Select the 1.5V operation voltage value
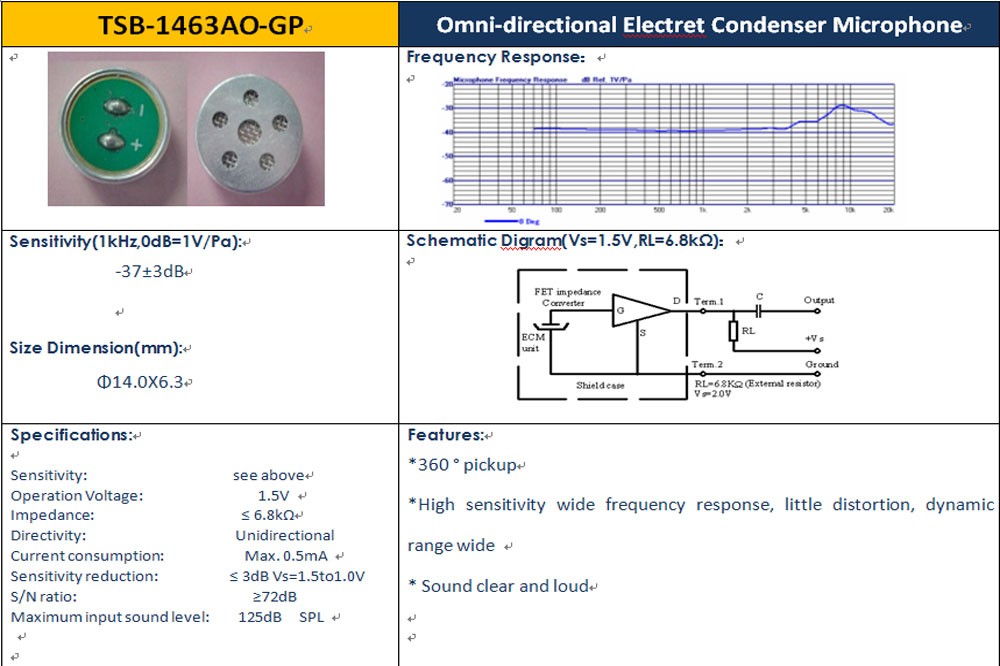The image size is (1000, 666). click(274, 496)
